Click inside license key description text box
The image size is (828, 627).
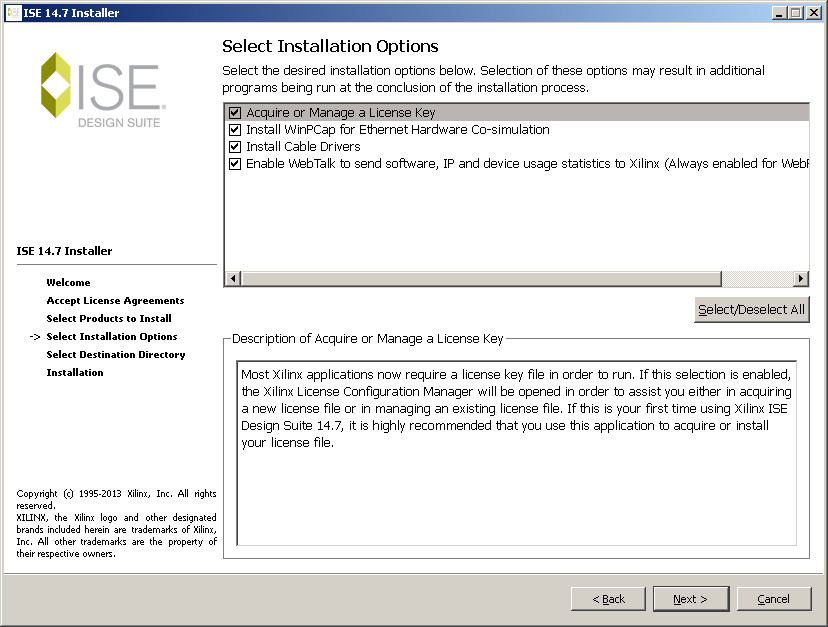coord(516,453)
